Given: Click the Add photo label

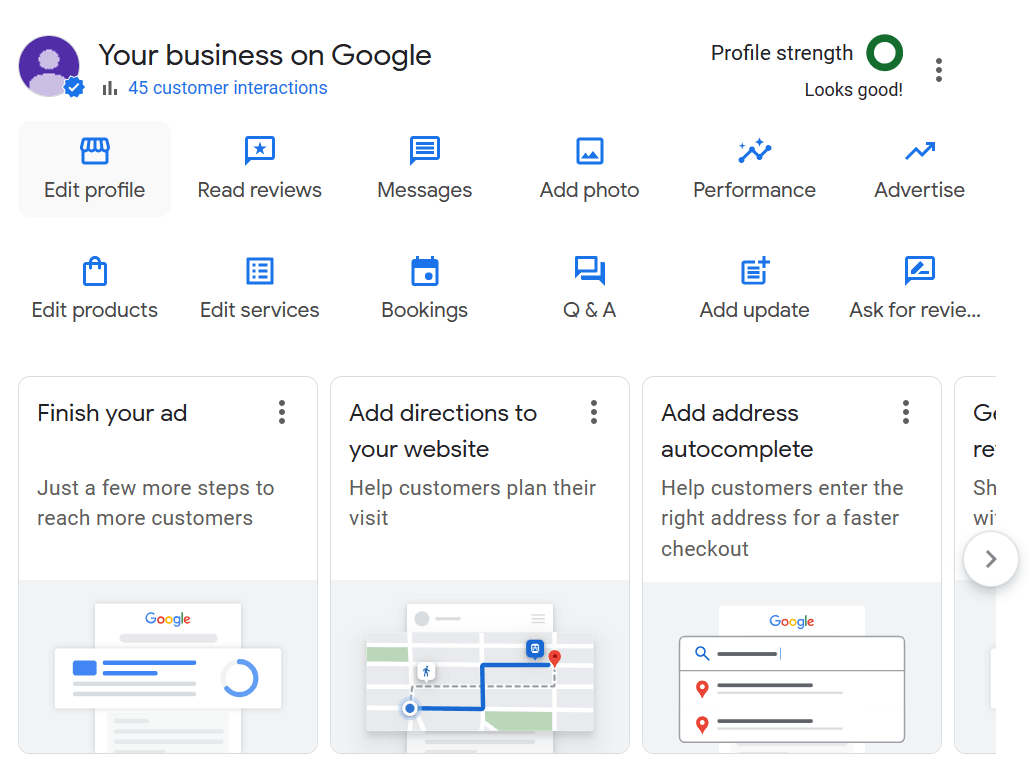Looking at the screenshot, I should point(589,190).
